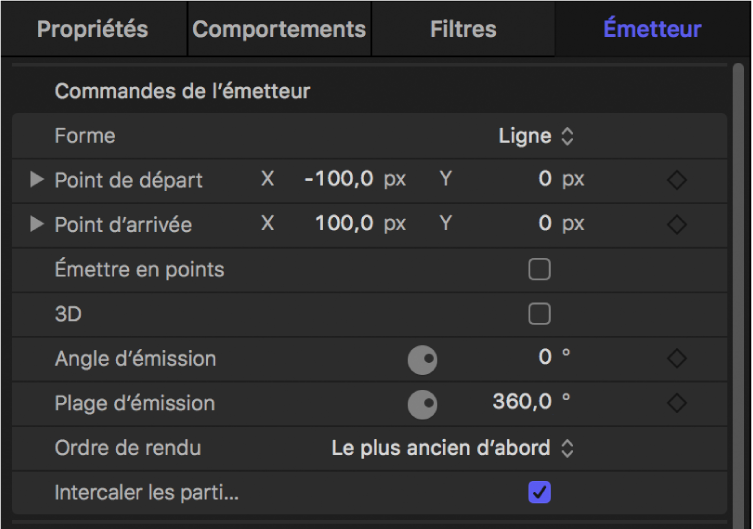Click keyframe diamond for Point de départ
The width and height of the screenshot is (753, 529).
[677, 181]
